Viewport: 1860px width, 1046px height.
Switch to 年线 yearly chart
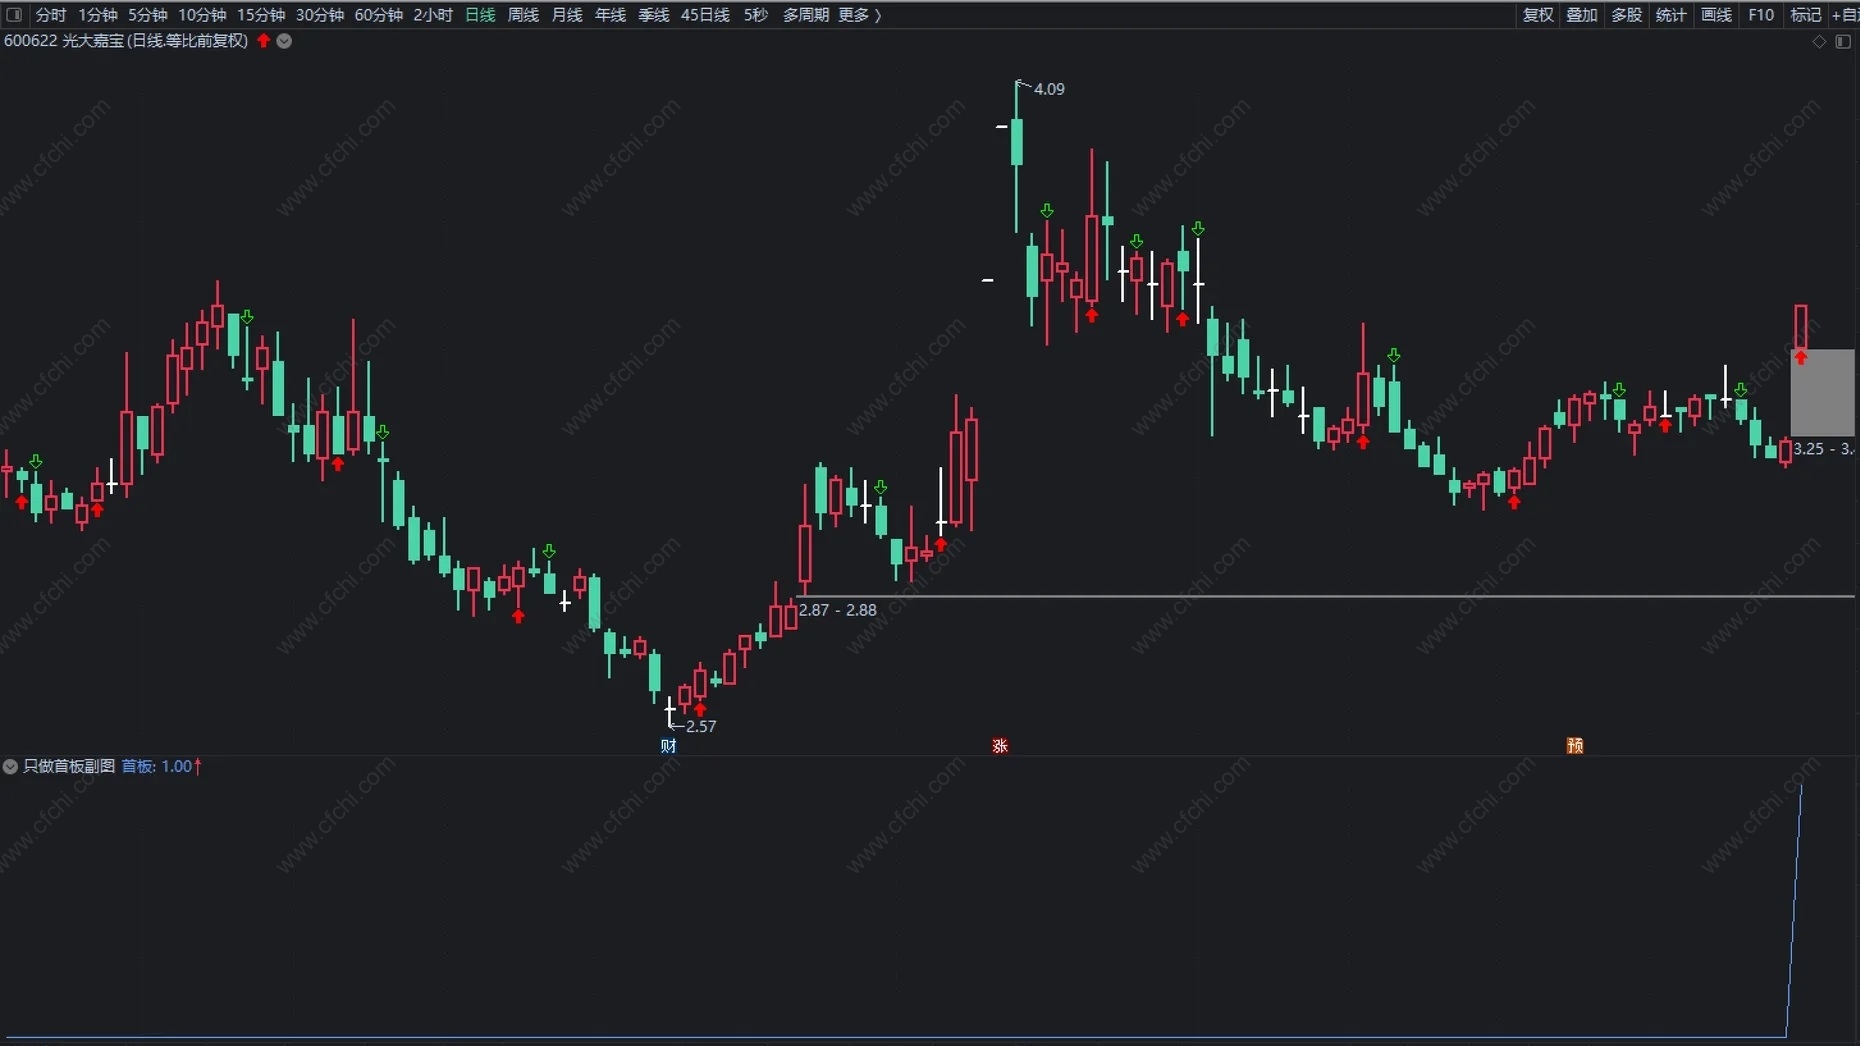click(610, 15)
